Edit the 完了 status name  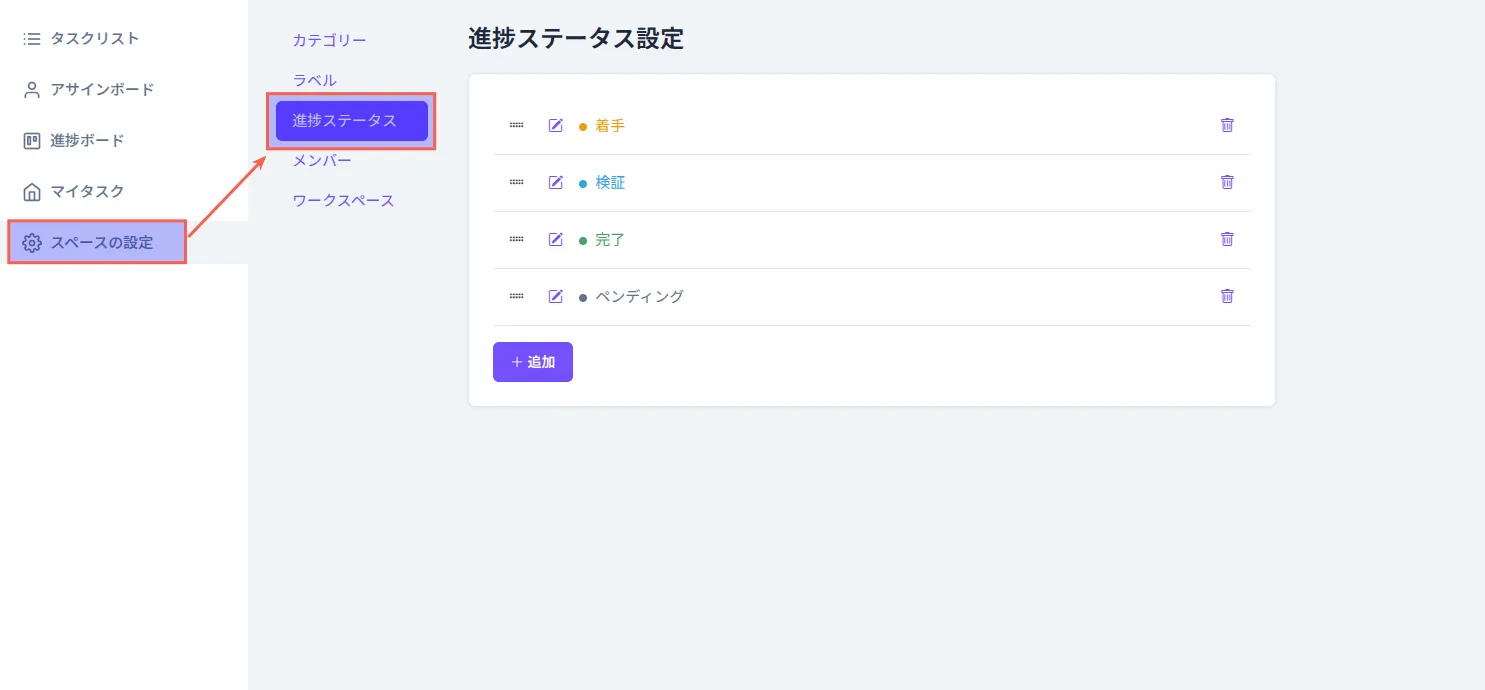[x=556, y=239]
